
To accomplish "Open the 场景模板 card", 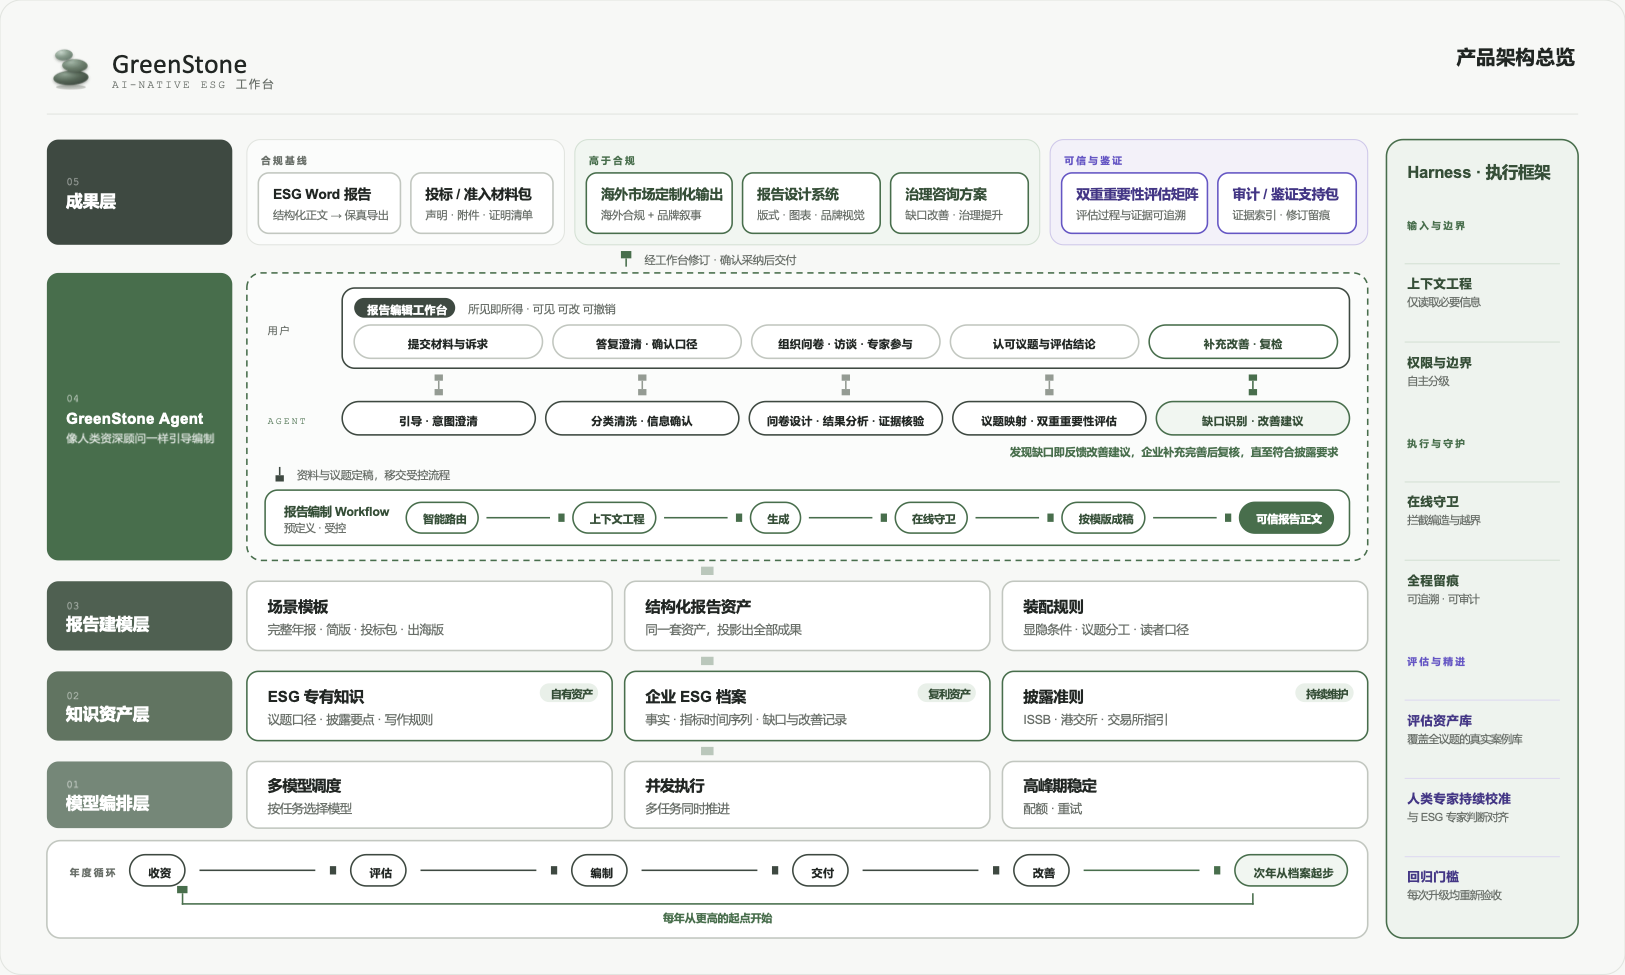I will [x=429, y=616].
